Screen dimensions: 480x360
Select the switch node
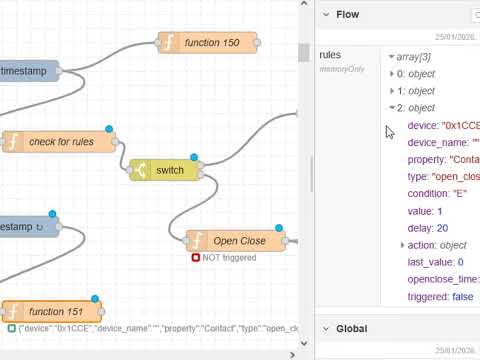(x=165, y=170)
